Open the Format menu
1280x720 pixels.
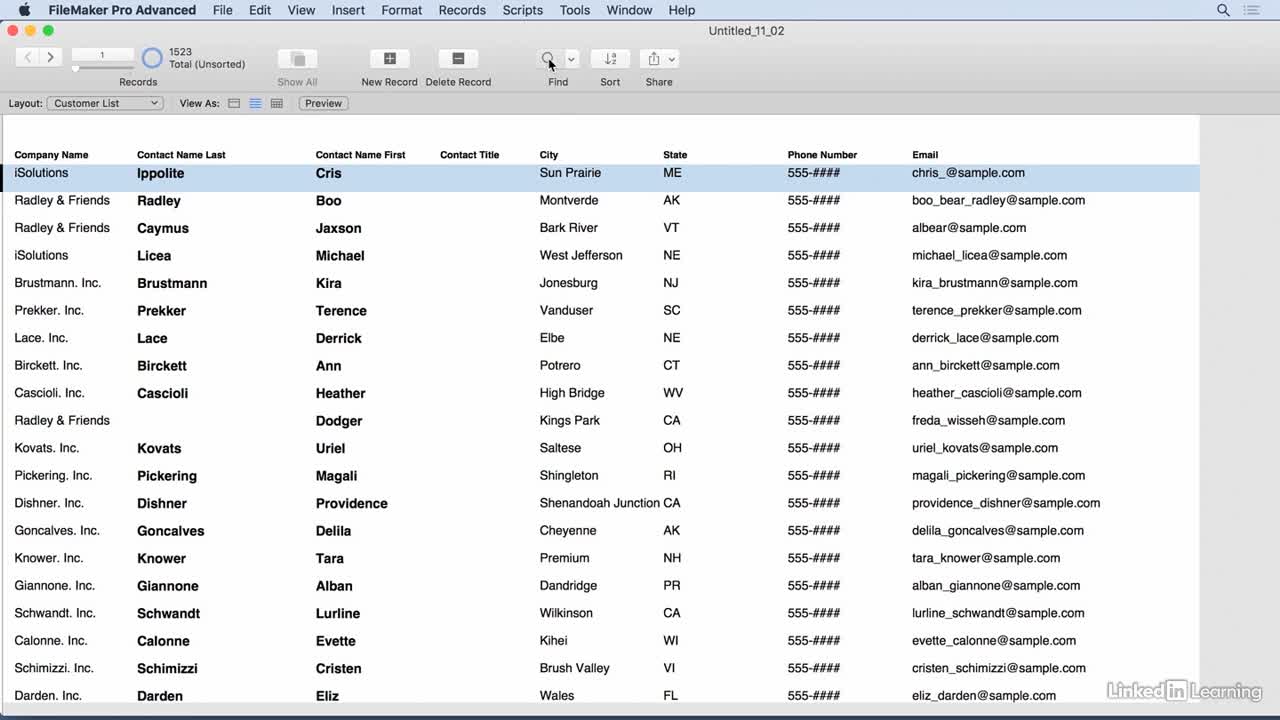point(402,10)
